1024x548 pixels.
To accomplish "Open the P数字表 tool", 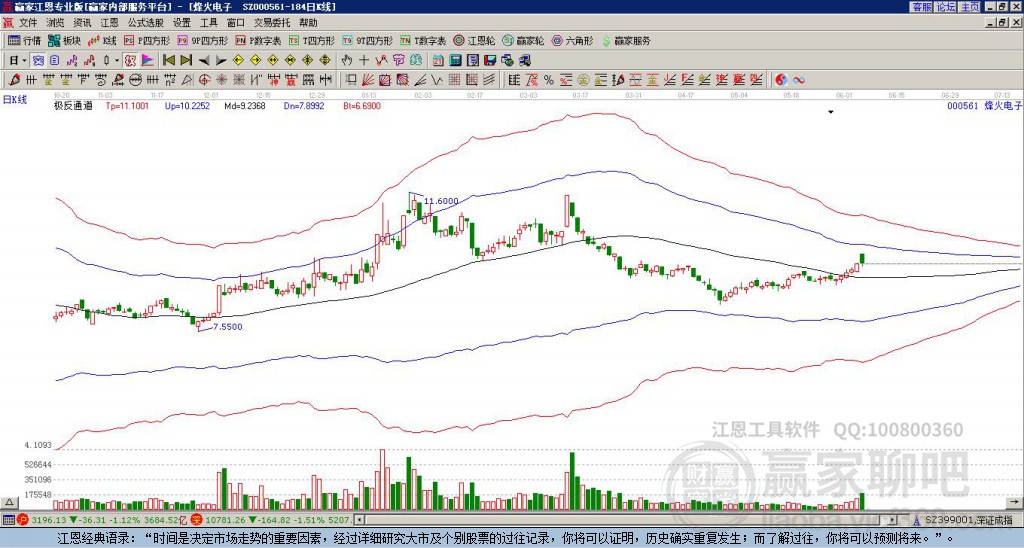I will point(258,40).
